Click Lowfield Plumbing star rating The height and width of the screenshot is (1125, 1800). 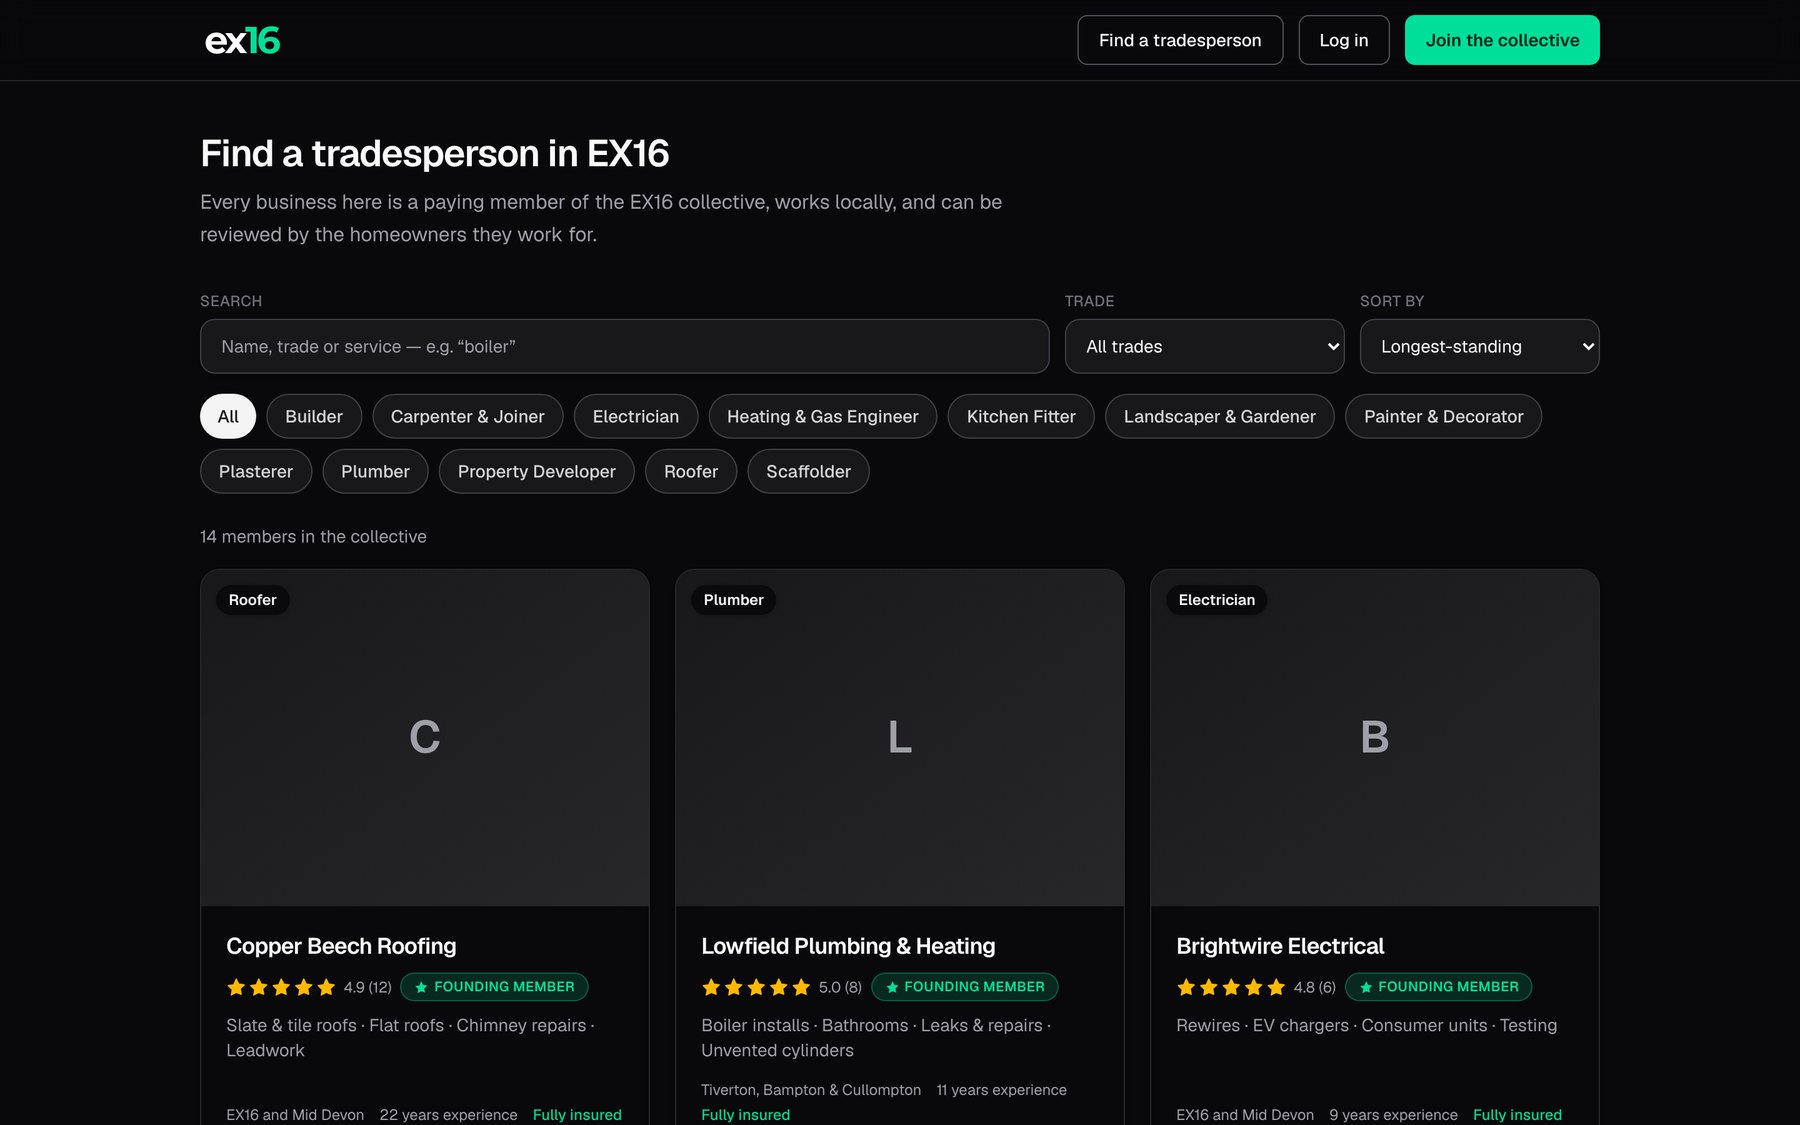pyautogui.click(x=756, y=987)
